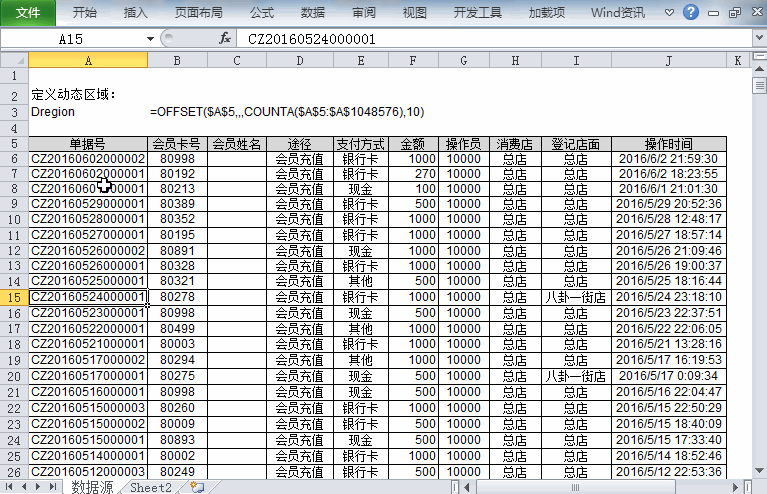Click cell CZ20160602000002

(x=88, y=159)
